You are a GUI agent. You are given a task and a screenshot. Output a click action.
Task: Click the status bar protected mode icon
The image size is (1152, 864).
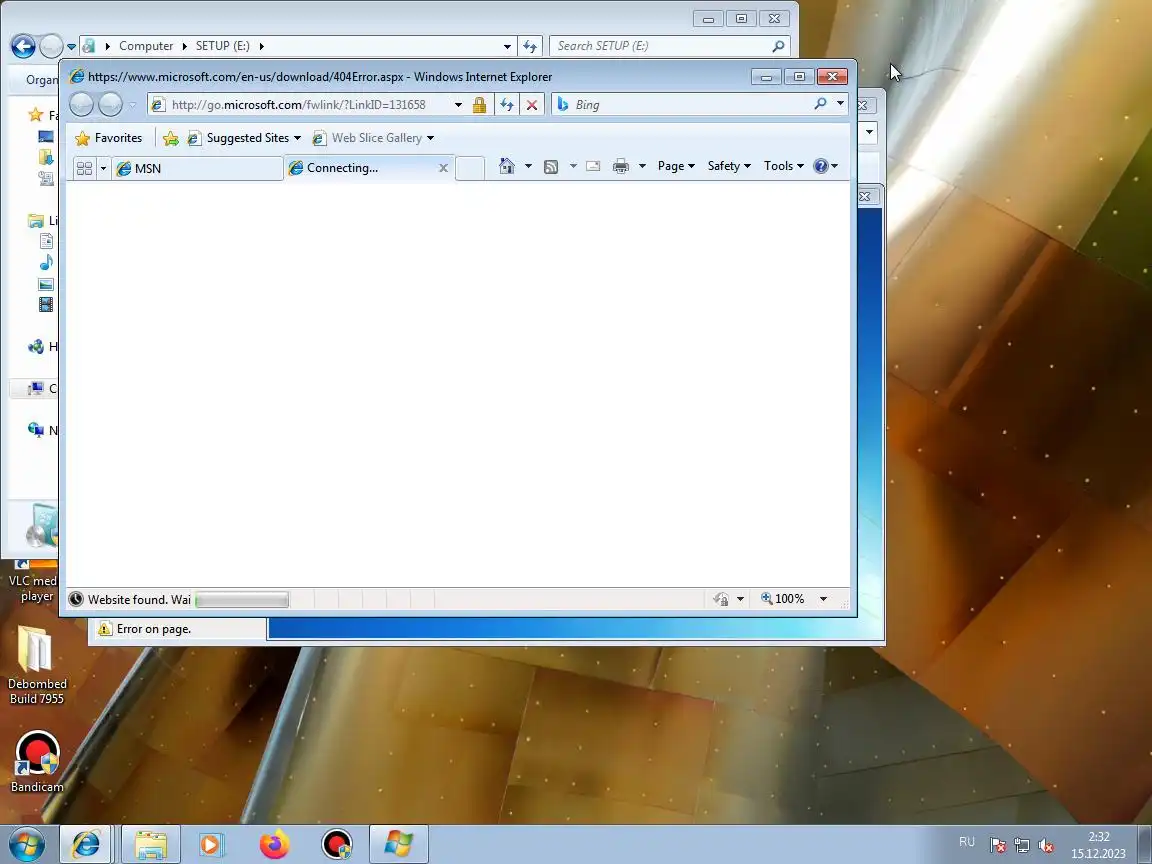tap(721, 600)
